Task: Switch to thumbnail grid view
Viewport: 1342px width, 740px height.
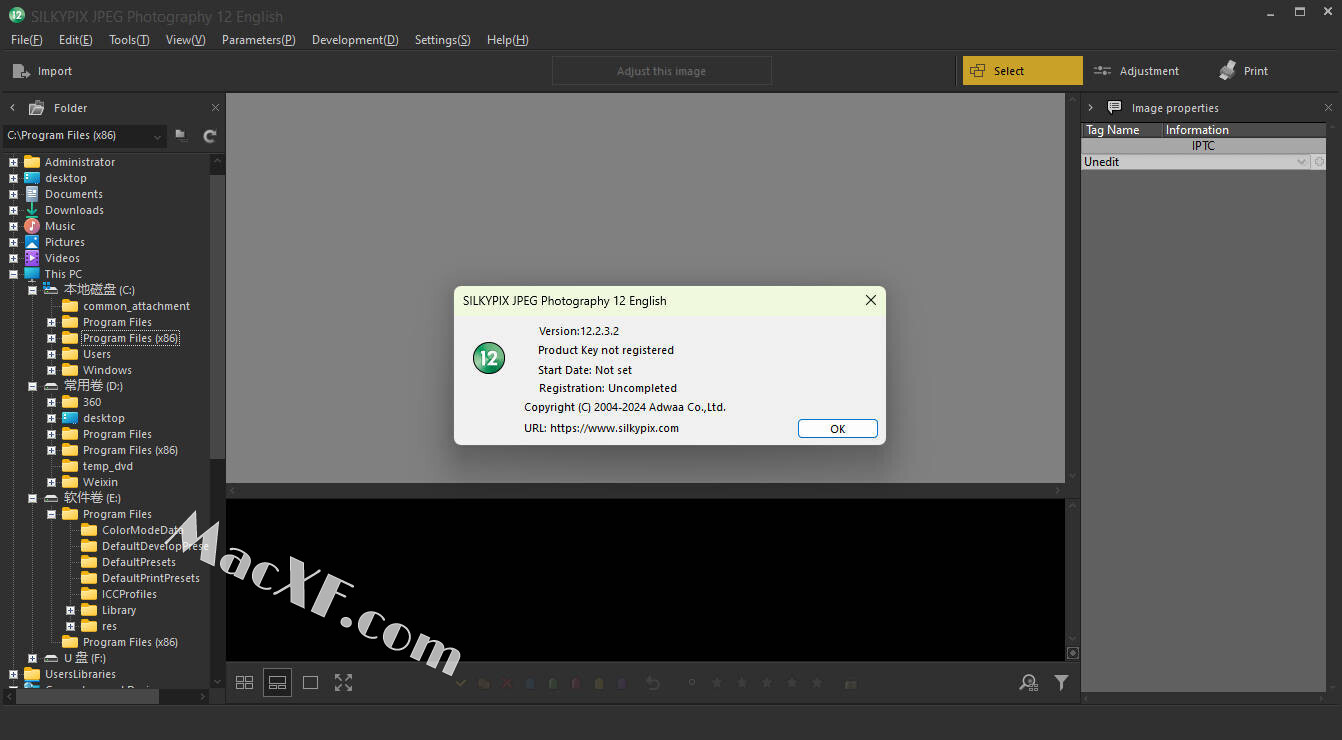Action: tap(244, 683)
